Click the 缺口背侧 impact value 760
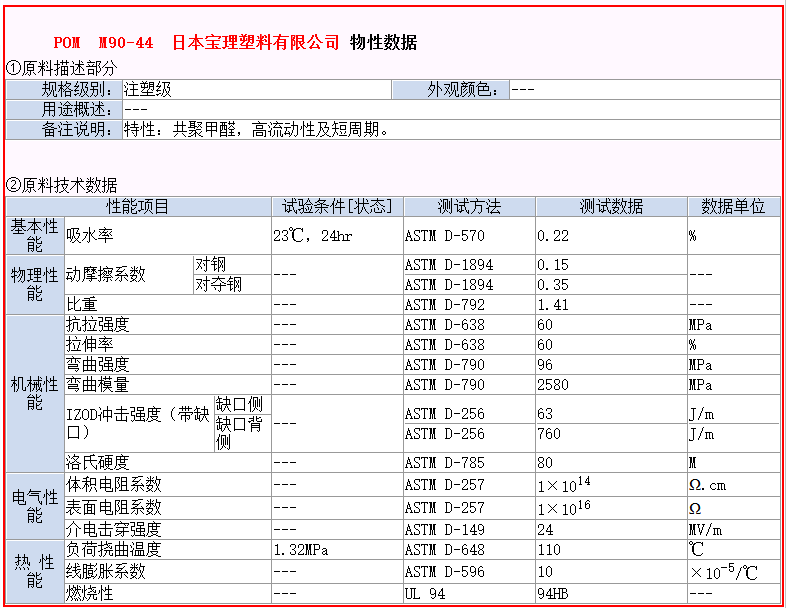 [550, 434]
